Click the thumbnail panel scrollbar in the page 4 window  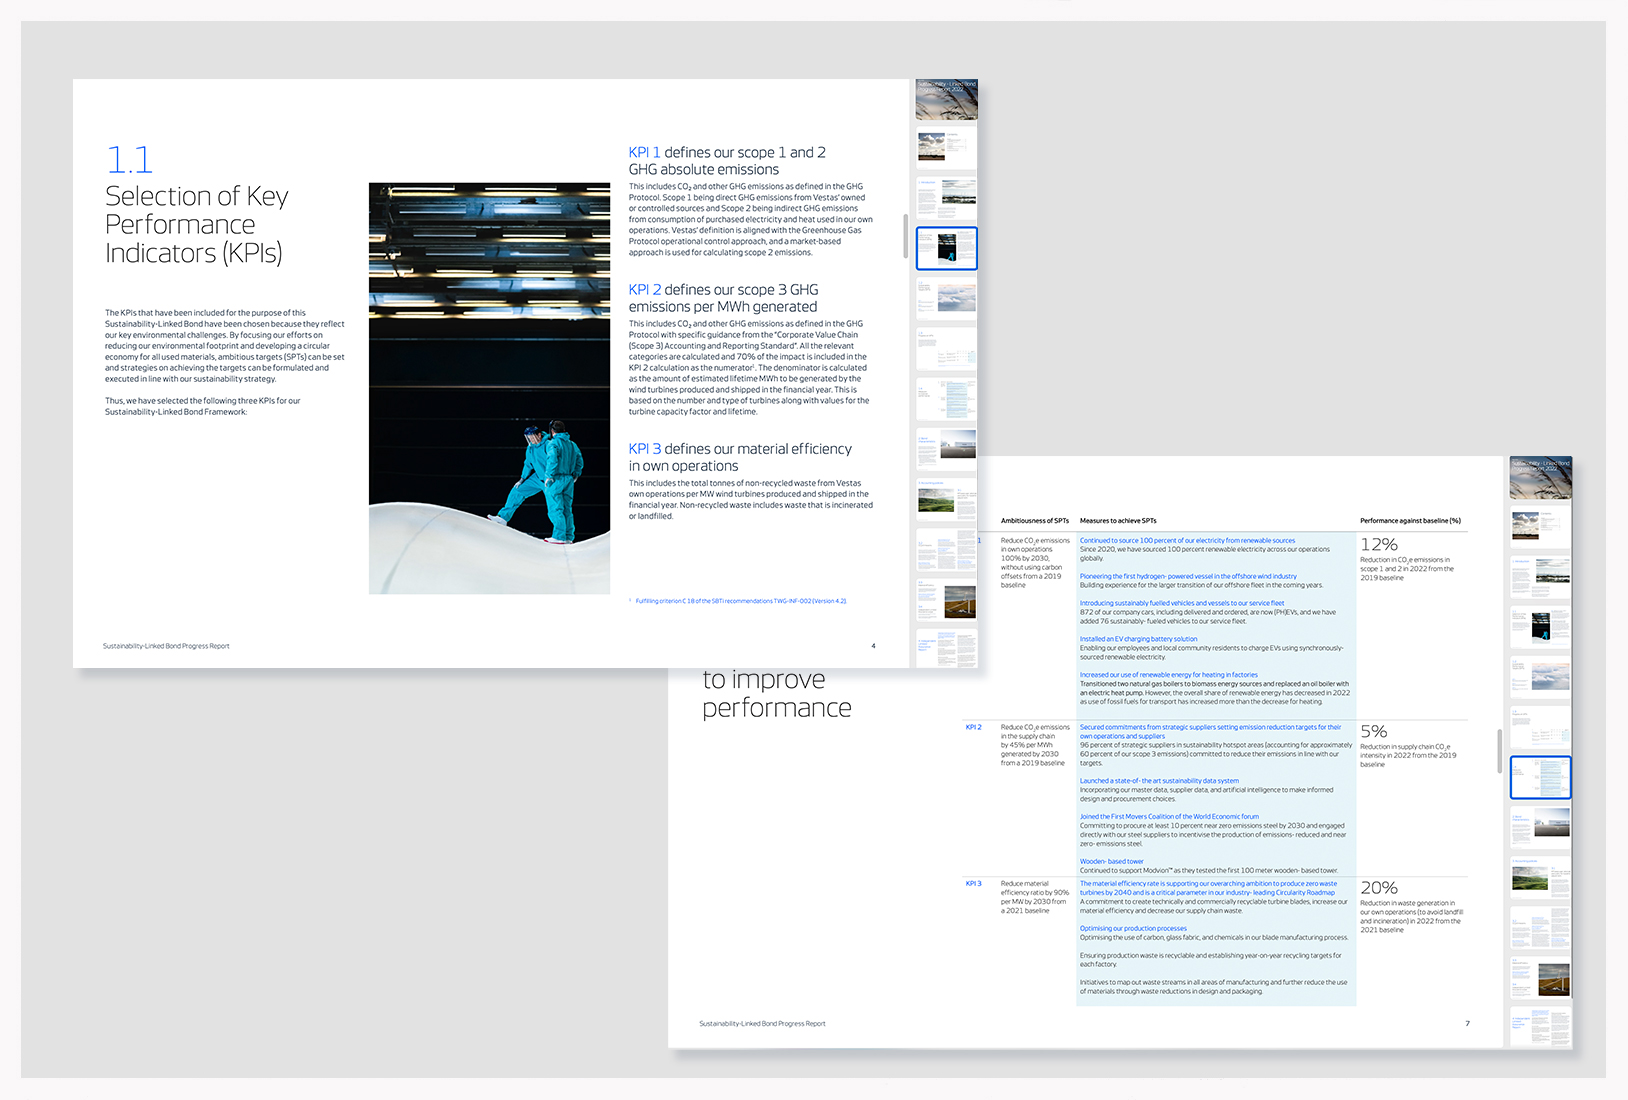point(906,236)
